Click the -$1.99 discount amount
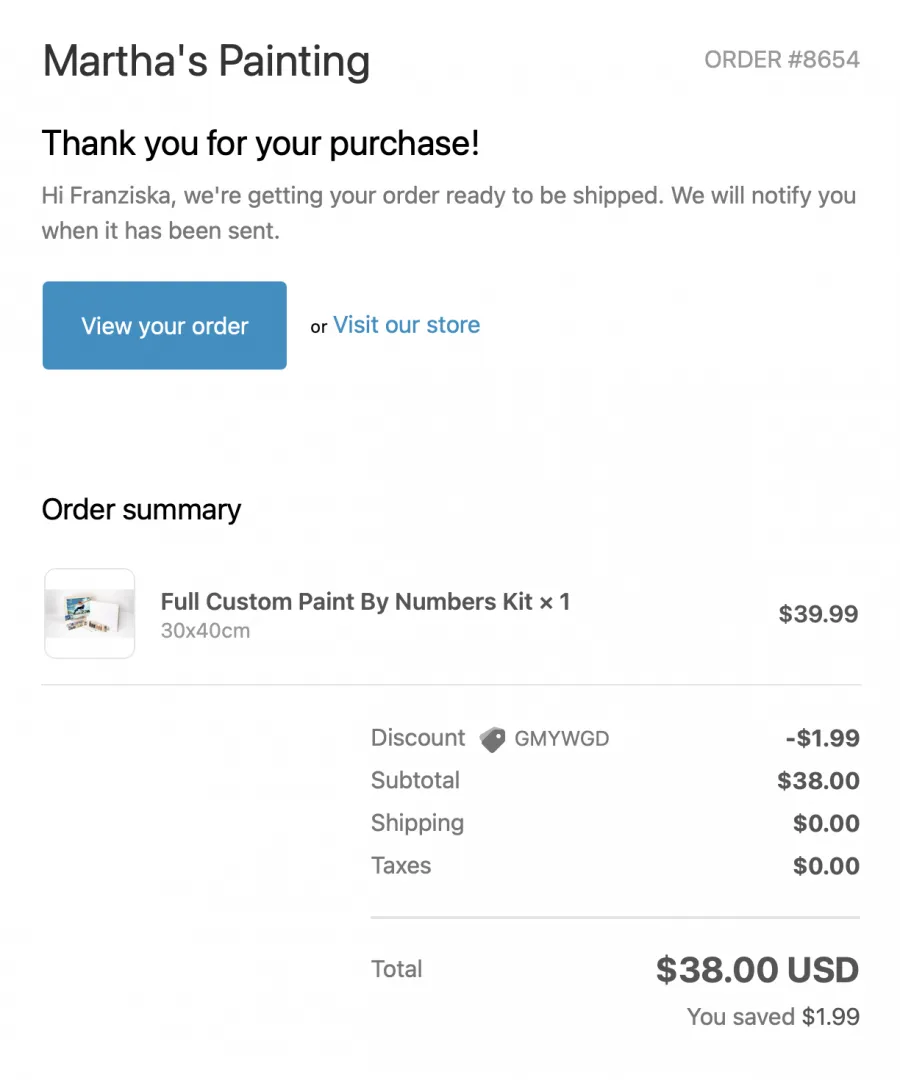Screen dimensions: 900x1080 tap(822, 738)
